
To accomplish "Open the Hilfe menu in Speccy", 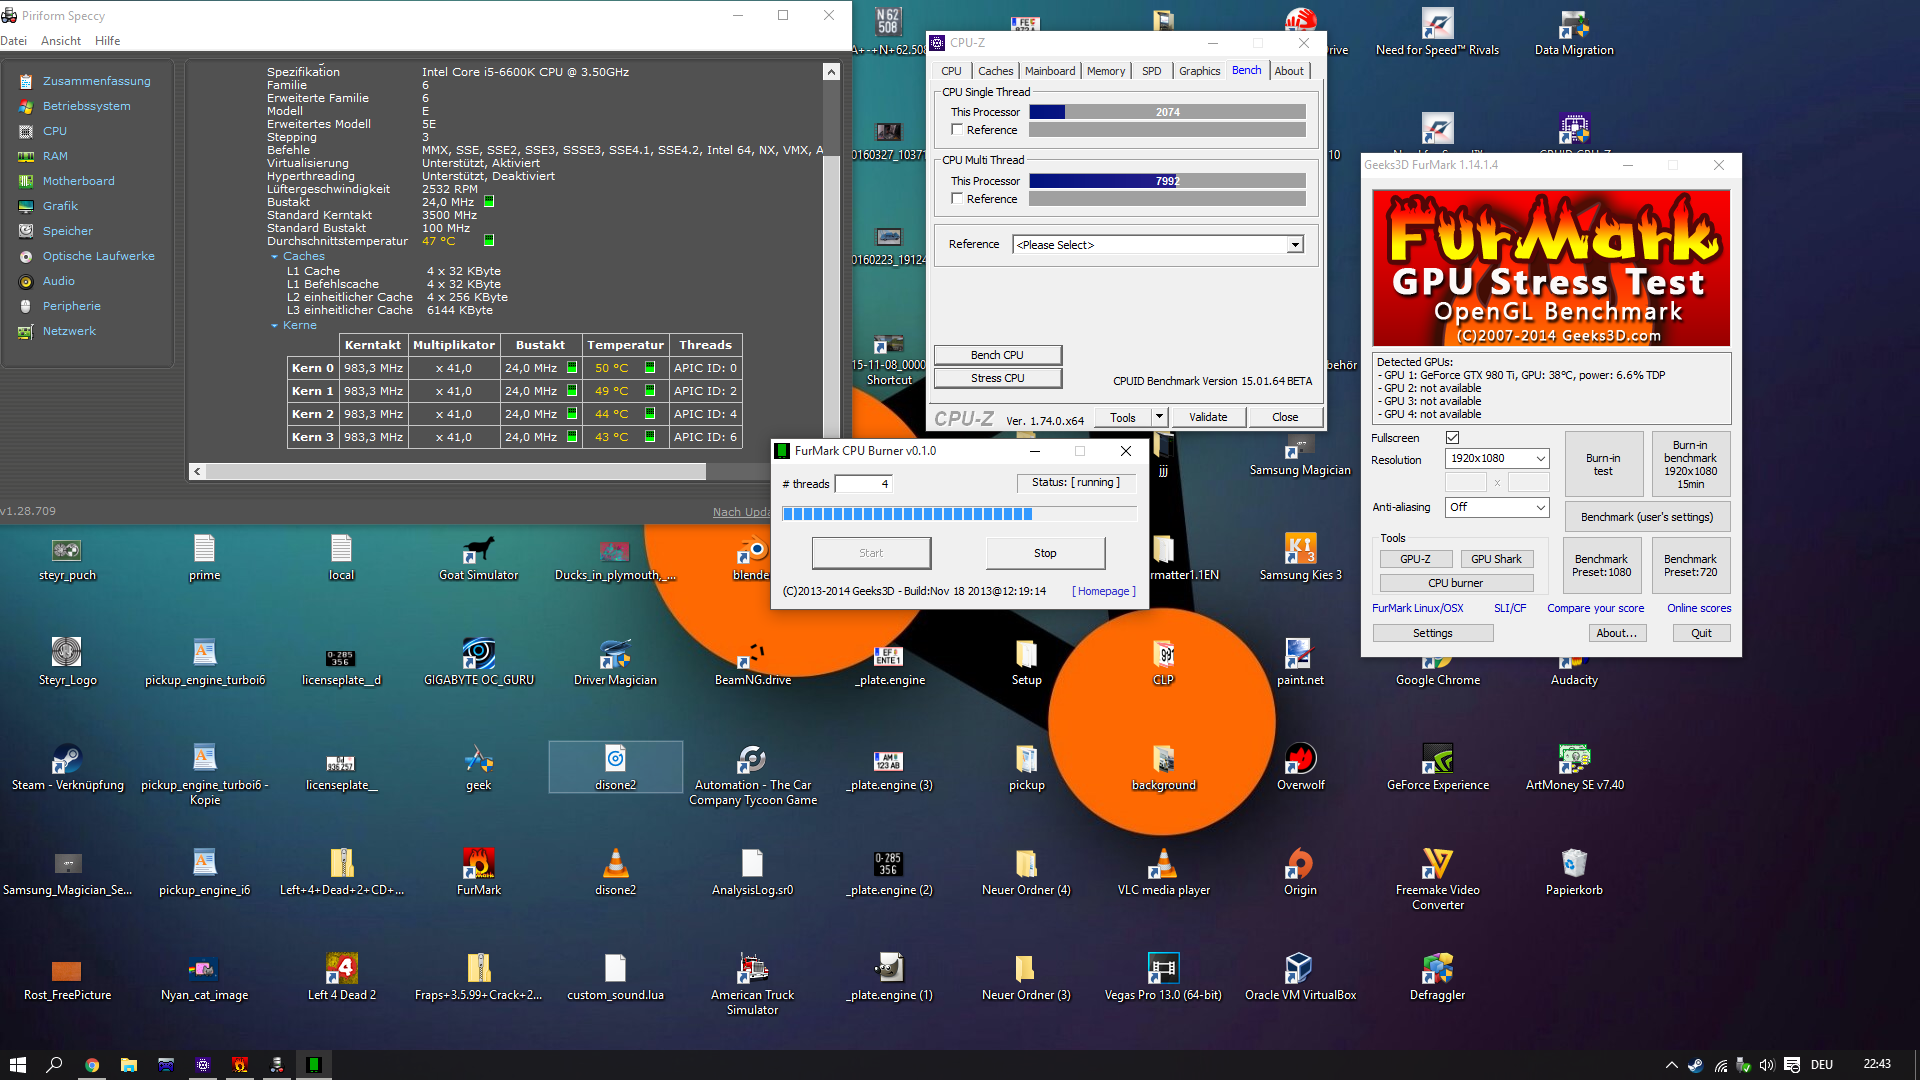I will (x=108, y=41).
